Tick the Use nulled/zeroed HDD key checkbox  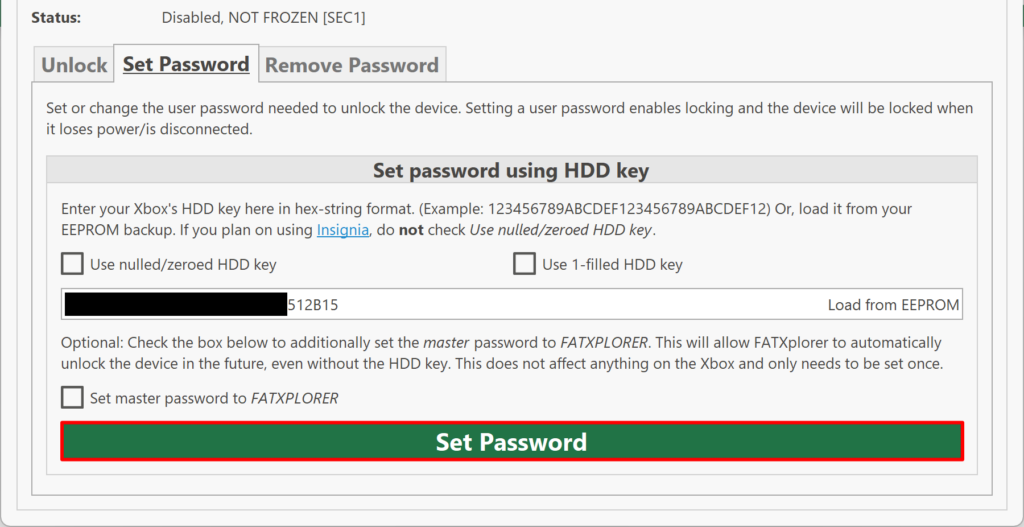(72, 264)
